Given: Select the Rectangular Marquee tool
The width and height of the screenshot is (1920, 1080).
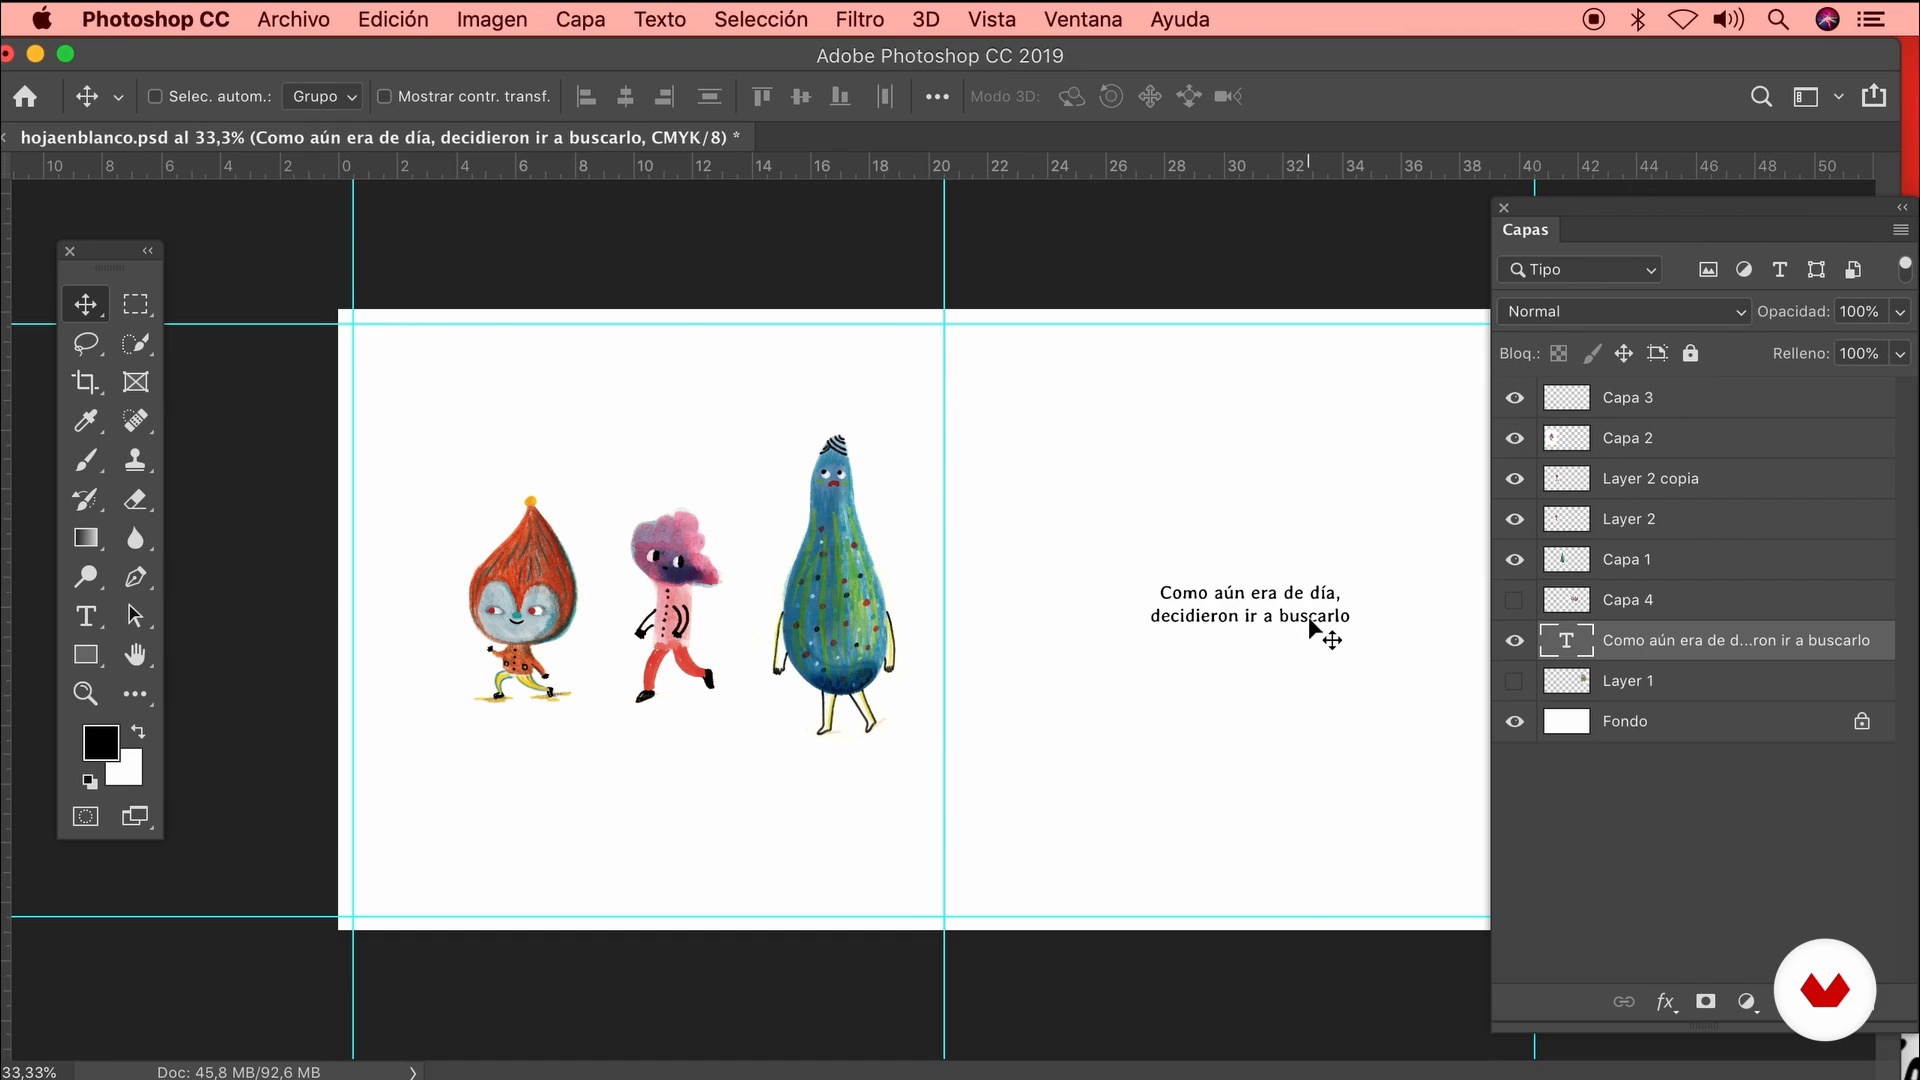Looking at the screenshot, I should point(135,304).
